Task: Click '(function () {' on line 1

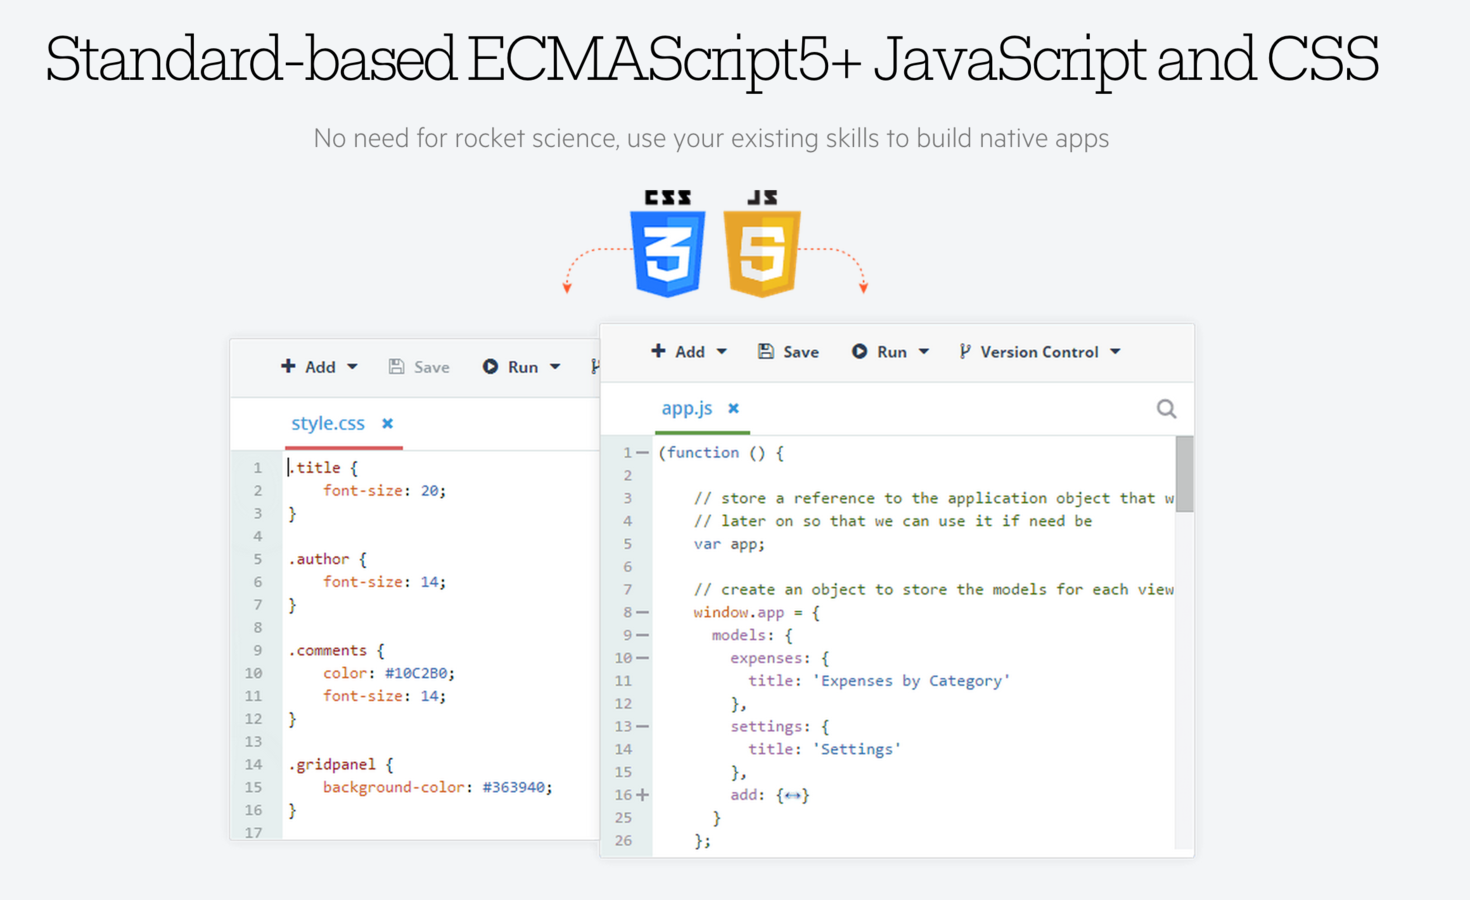Action: coord(721,453)
